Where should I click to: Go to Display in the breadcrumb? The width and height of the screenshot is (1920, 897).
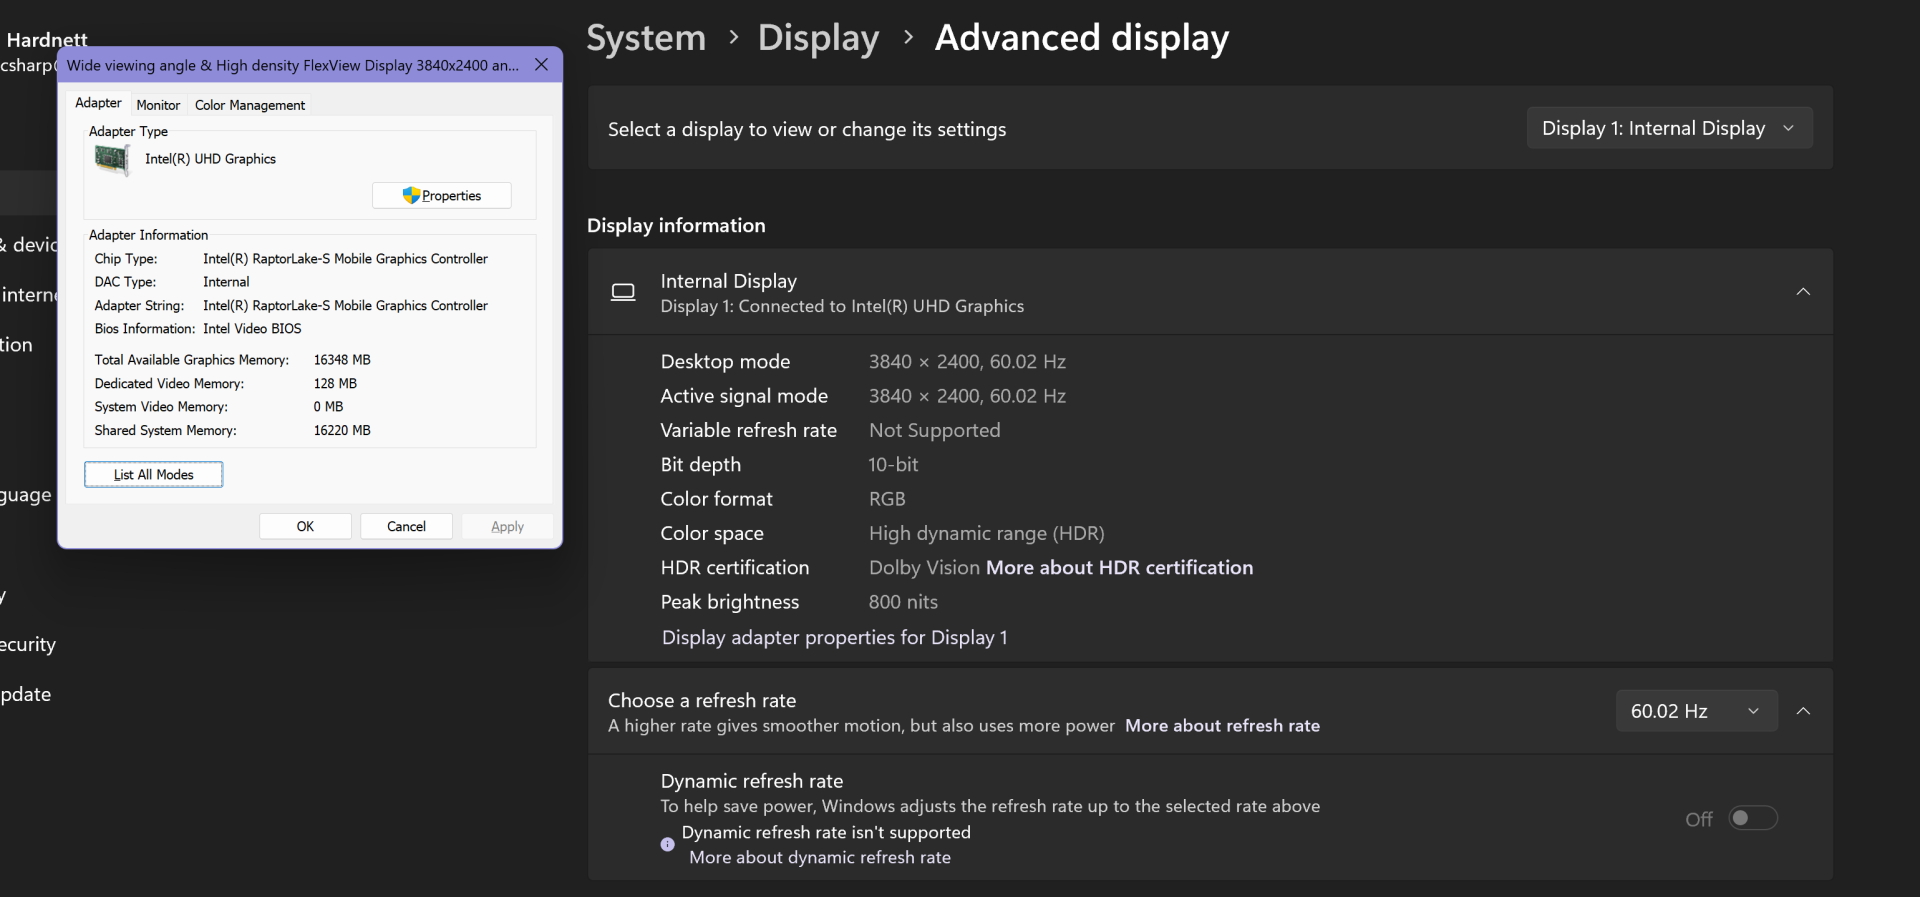pos(818,38)
